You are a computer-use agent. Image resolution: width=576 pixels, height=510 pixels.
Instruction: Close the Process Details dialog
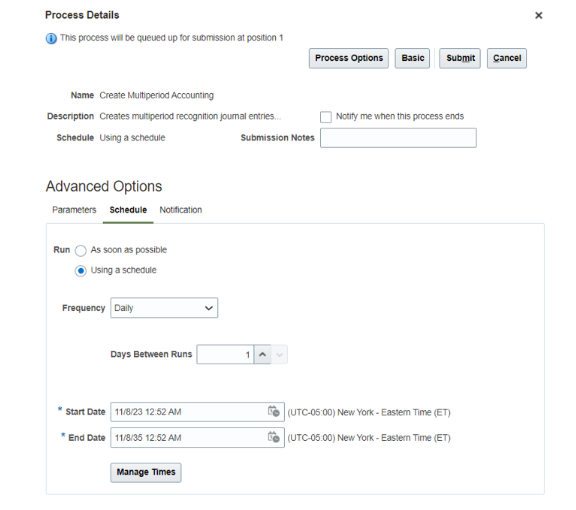539,15
